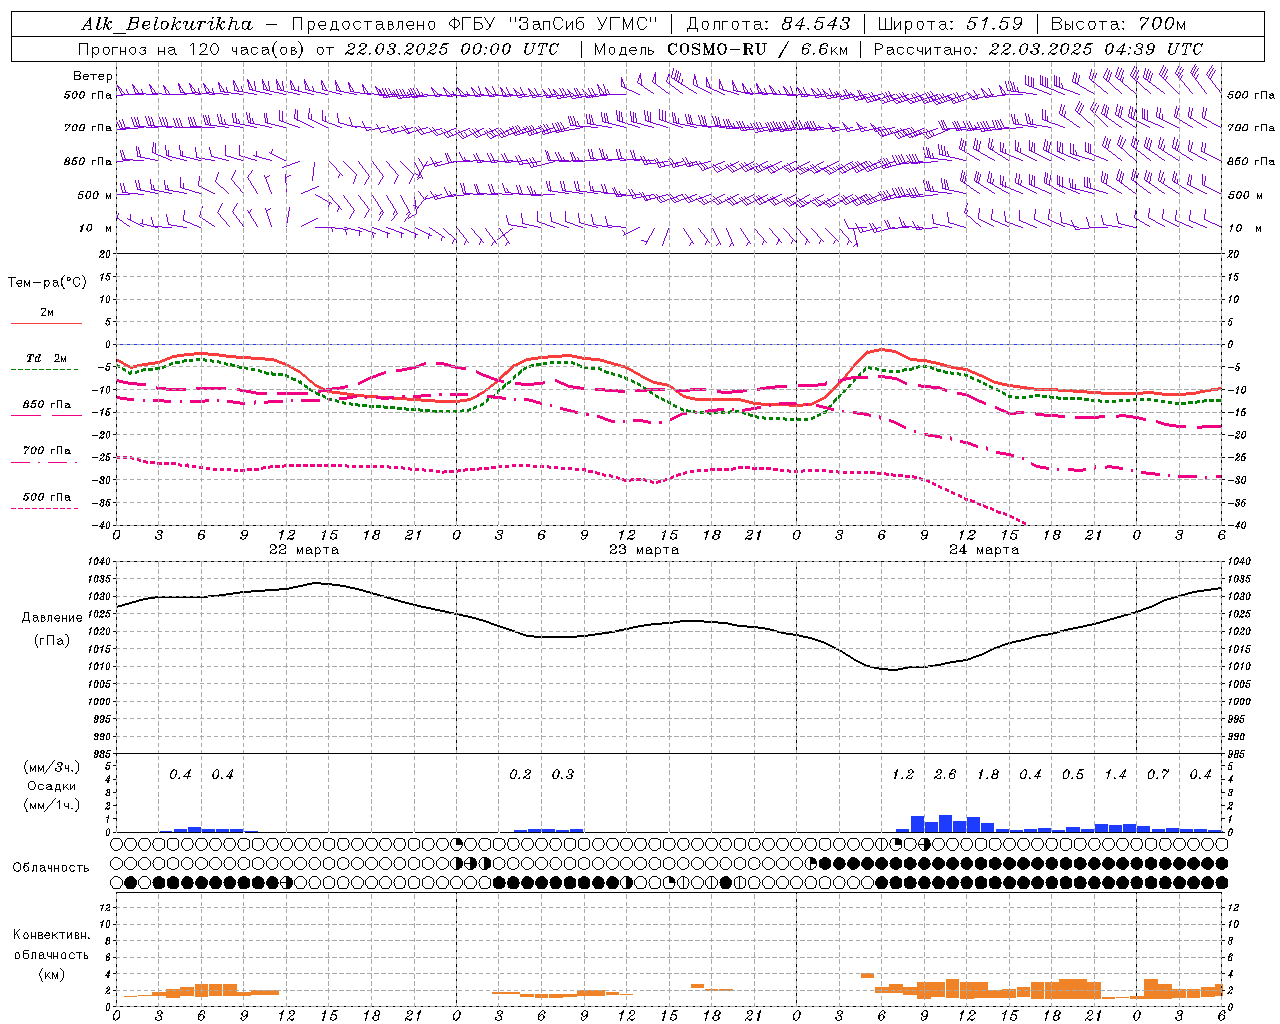
Task: Click the Alk_Belokurikha station title
Action: point(167,24)
